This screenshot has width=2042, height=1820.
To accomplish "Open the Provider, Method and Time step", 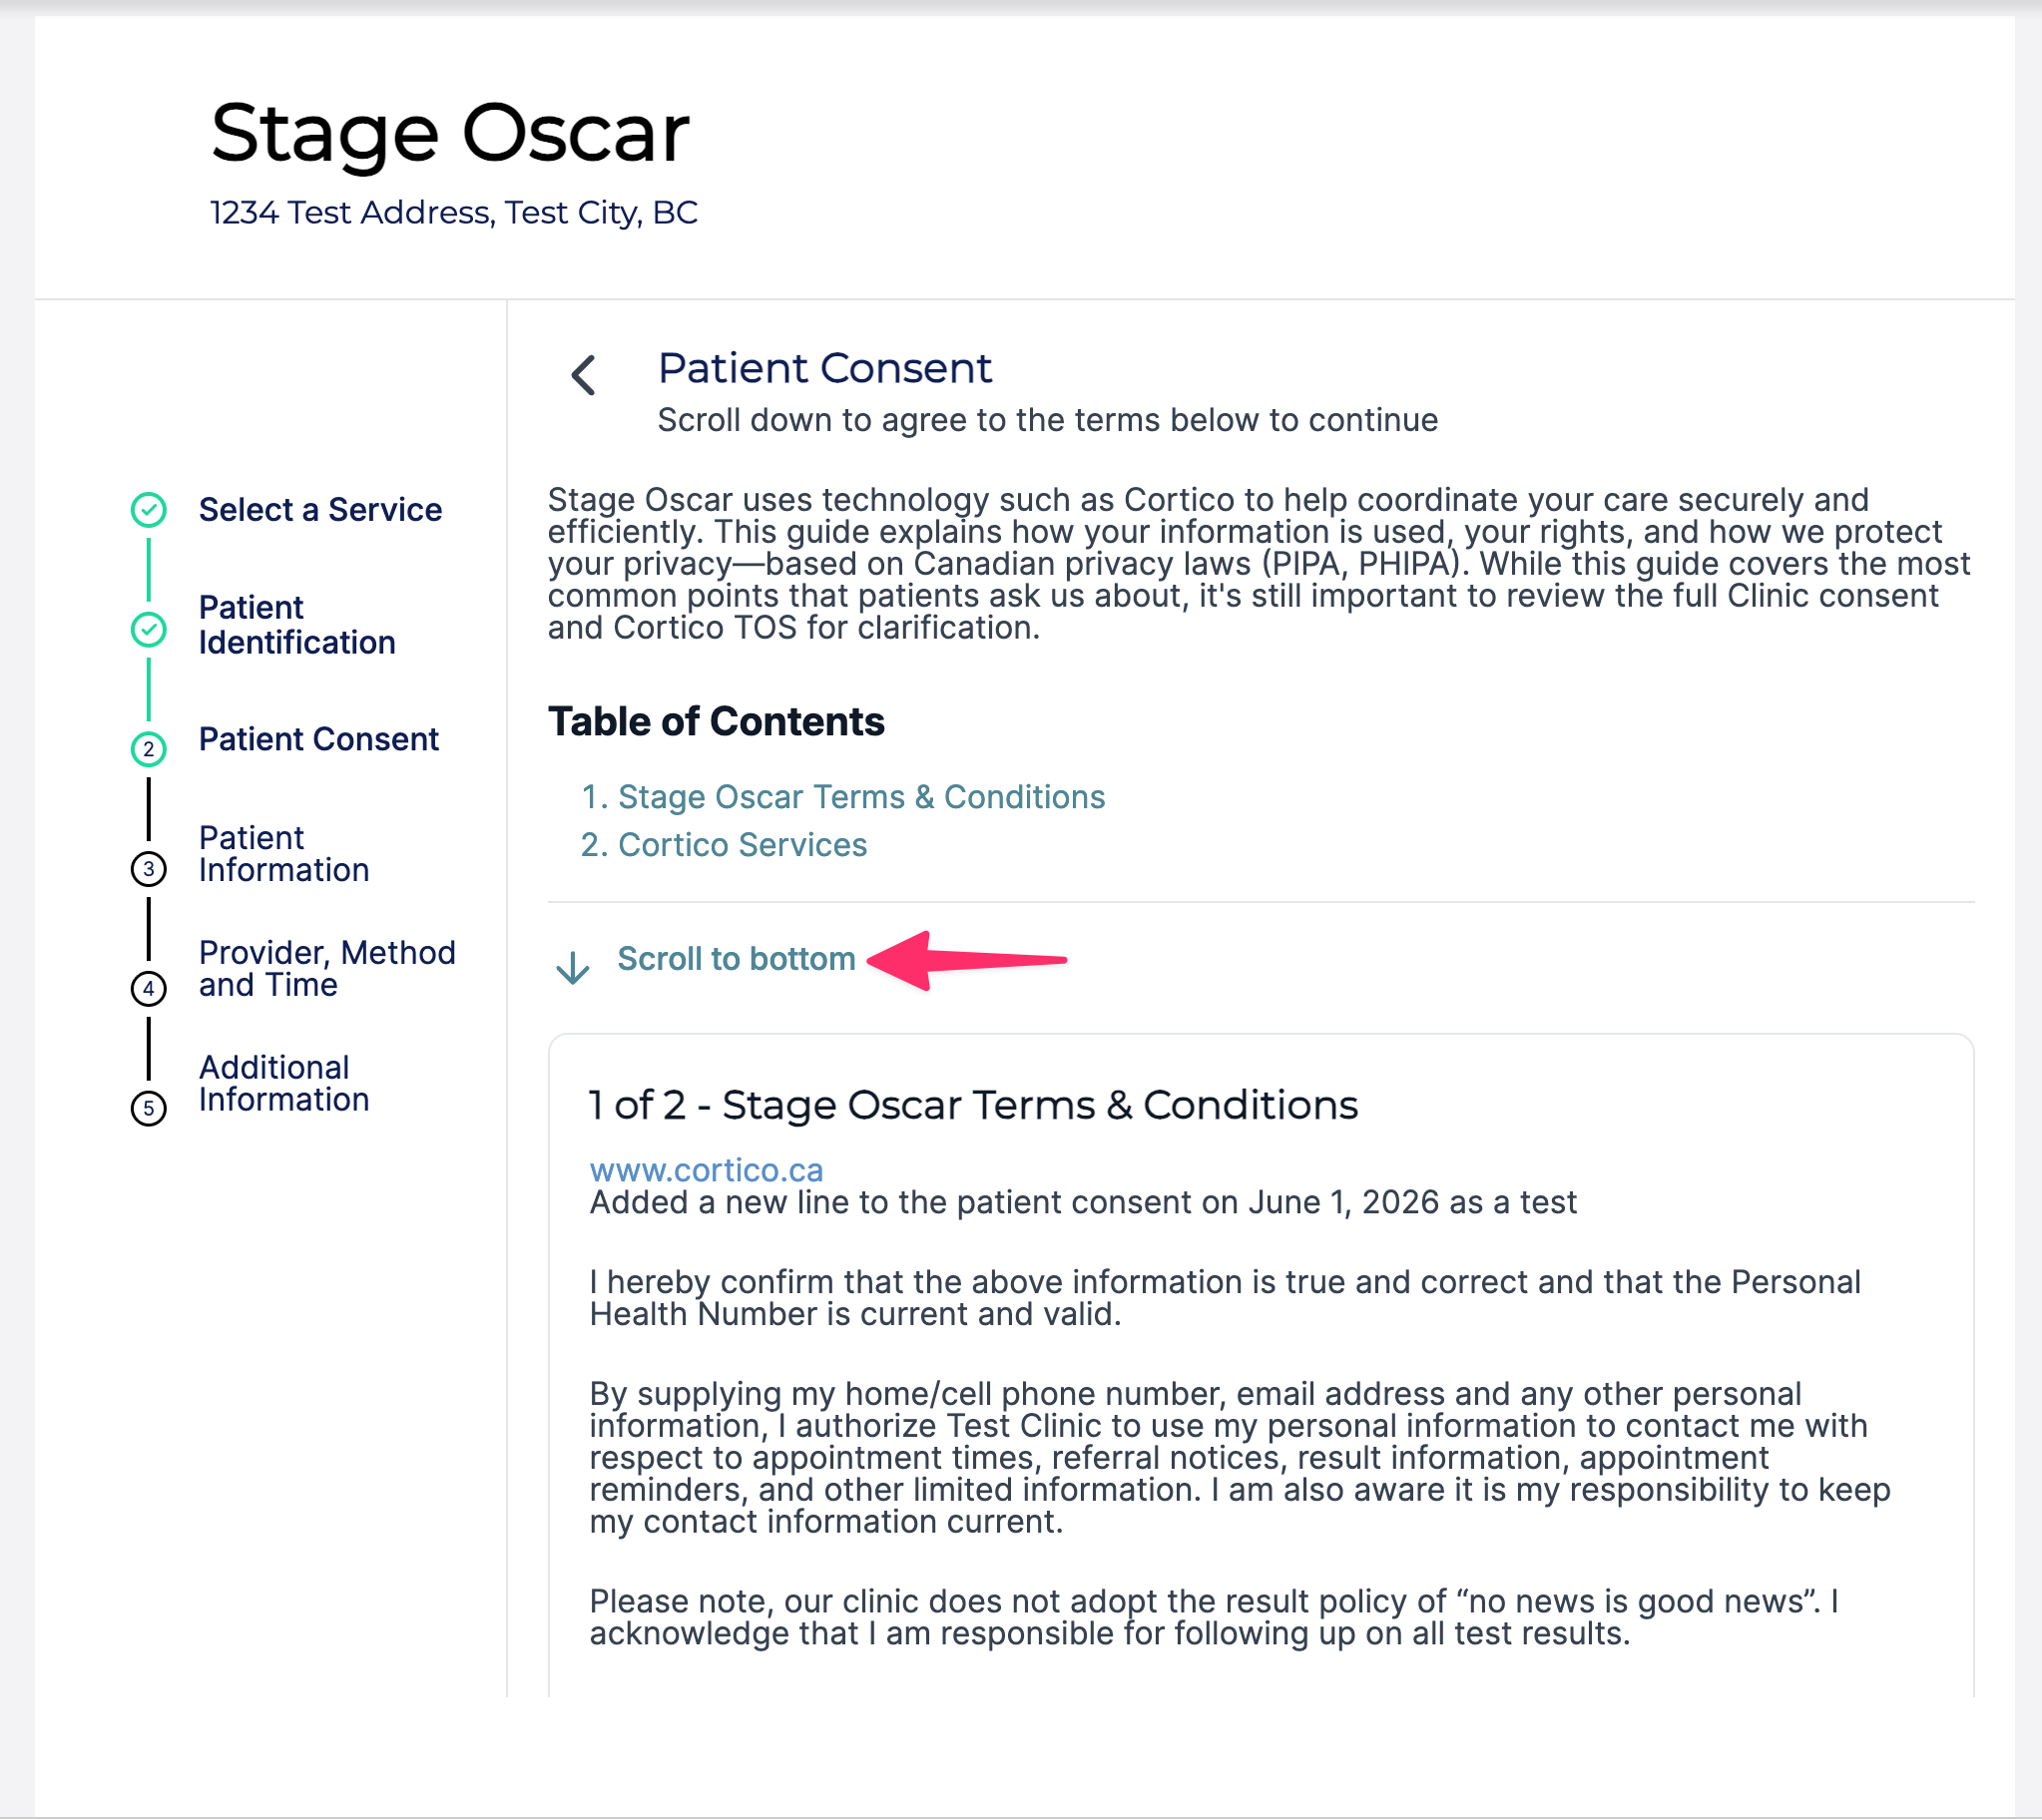I will pyautogui.click(x=327, y=969).
